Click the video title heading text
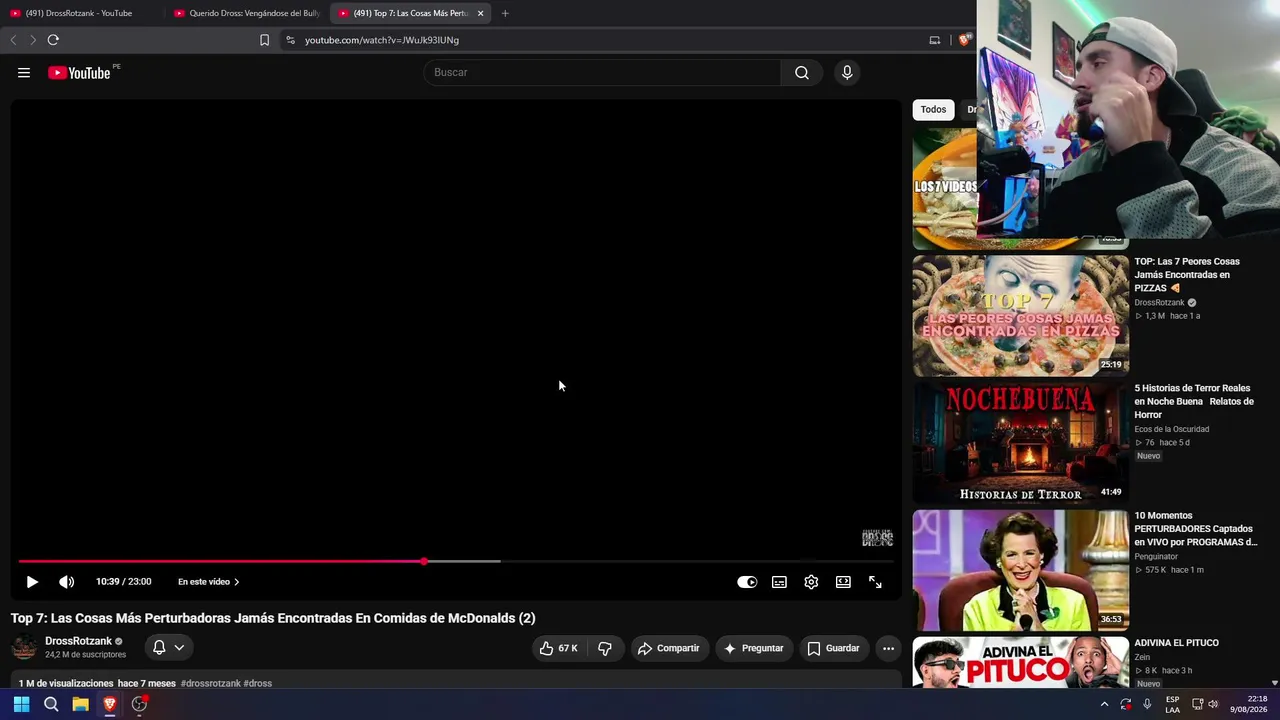The width and height of the screenshot is (1280, 720). click(x=273, y=618)
